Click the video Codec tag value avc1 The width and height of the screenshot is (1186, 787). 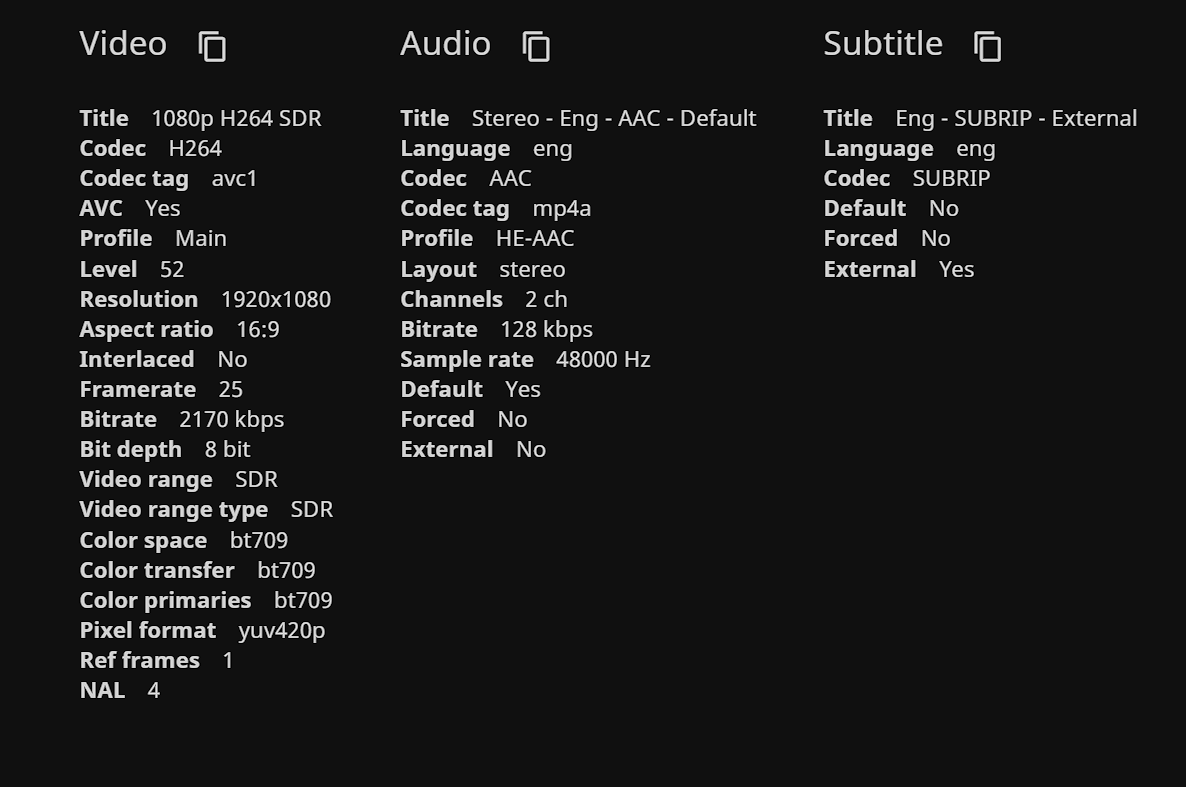click(234, 178)
